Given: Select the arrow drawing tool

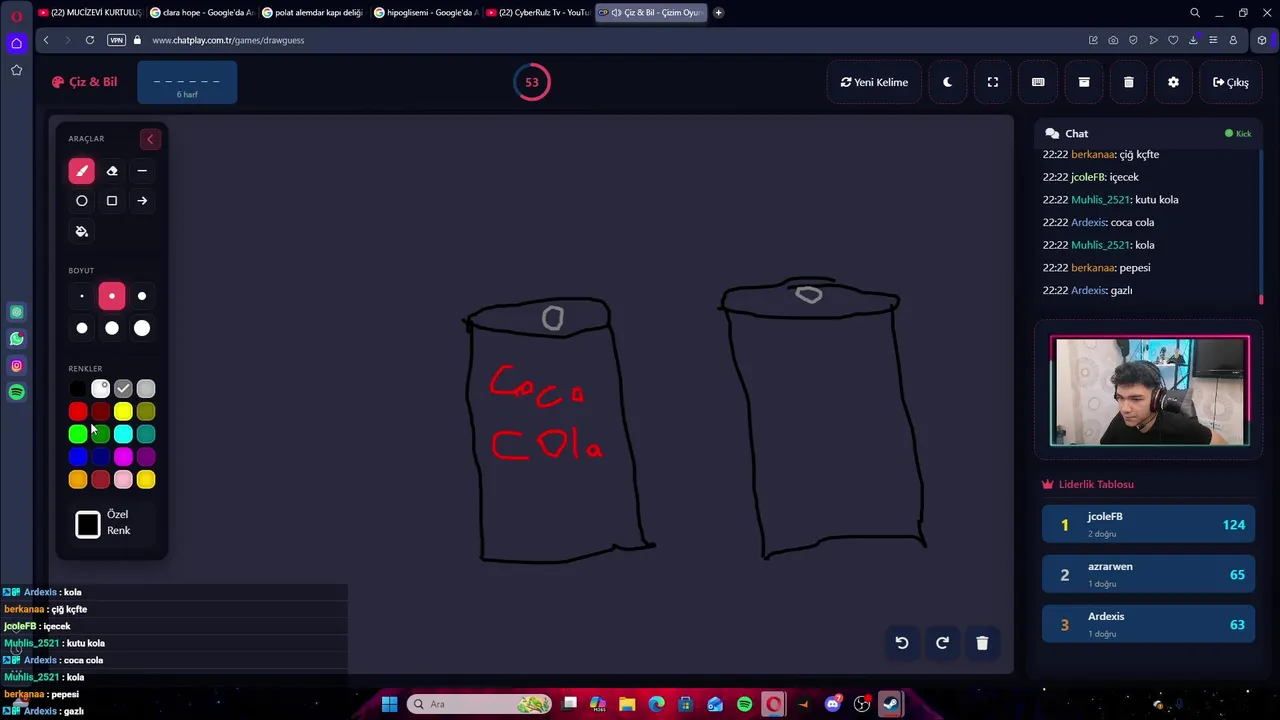Looking at the screenshot, I should [x=142, y=201].
